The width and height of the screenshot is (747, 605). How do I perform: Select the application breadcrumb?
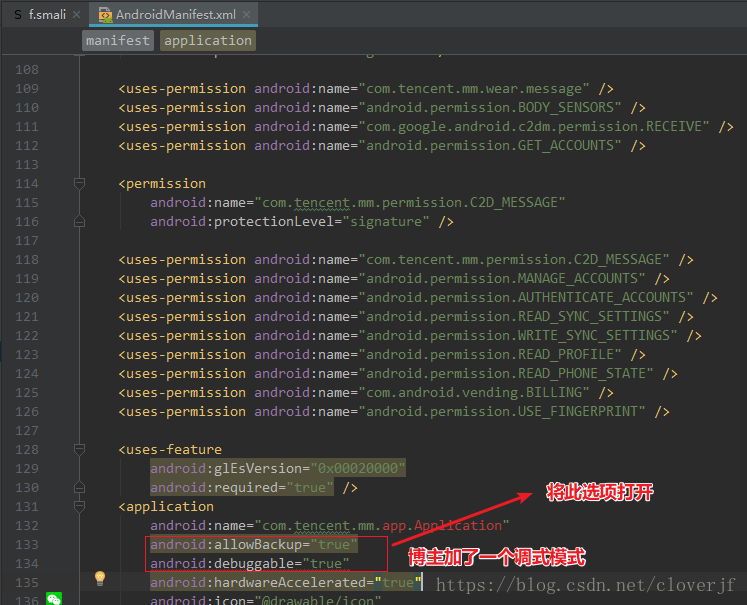point(208,40)
